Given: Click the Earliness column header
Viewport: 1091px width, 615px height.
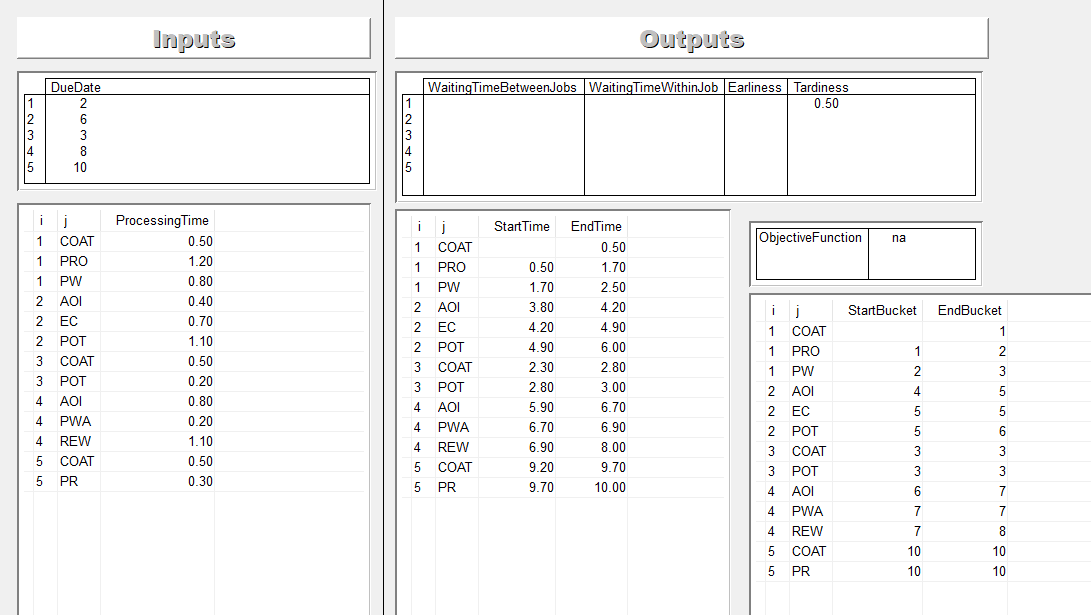Looking at the screenshot, I should (x=754, y=87).
